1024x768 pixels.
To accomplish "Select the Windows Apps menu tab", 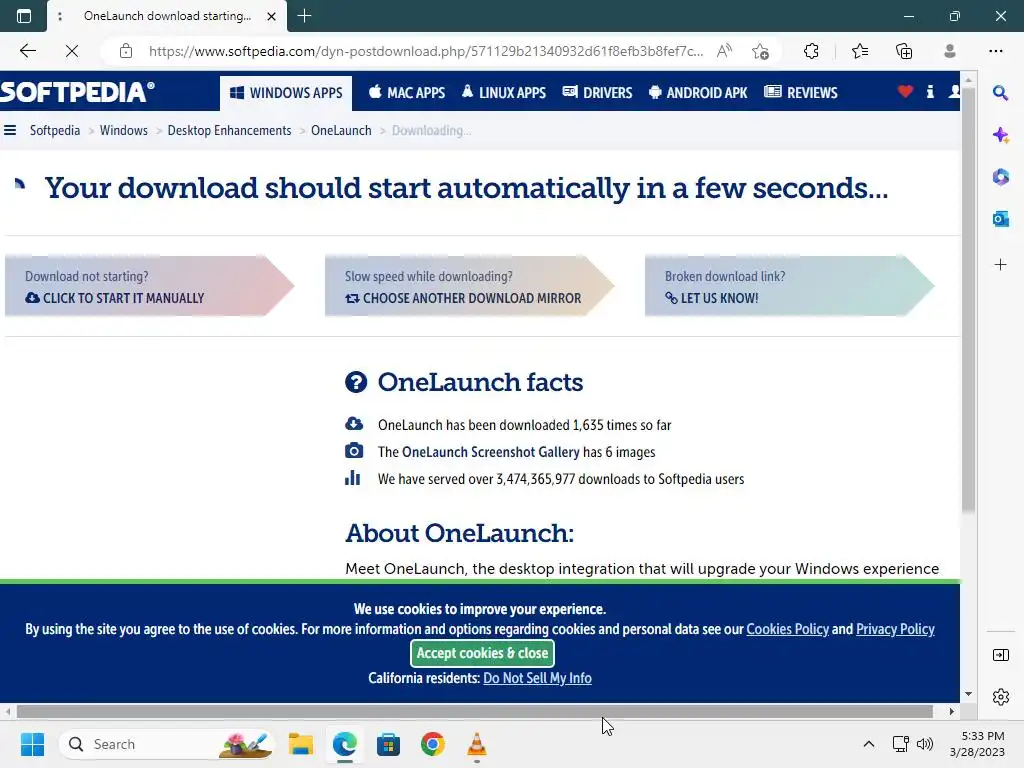I will click(x=286, y=93).
